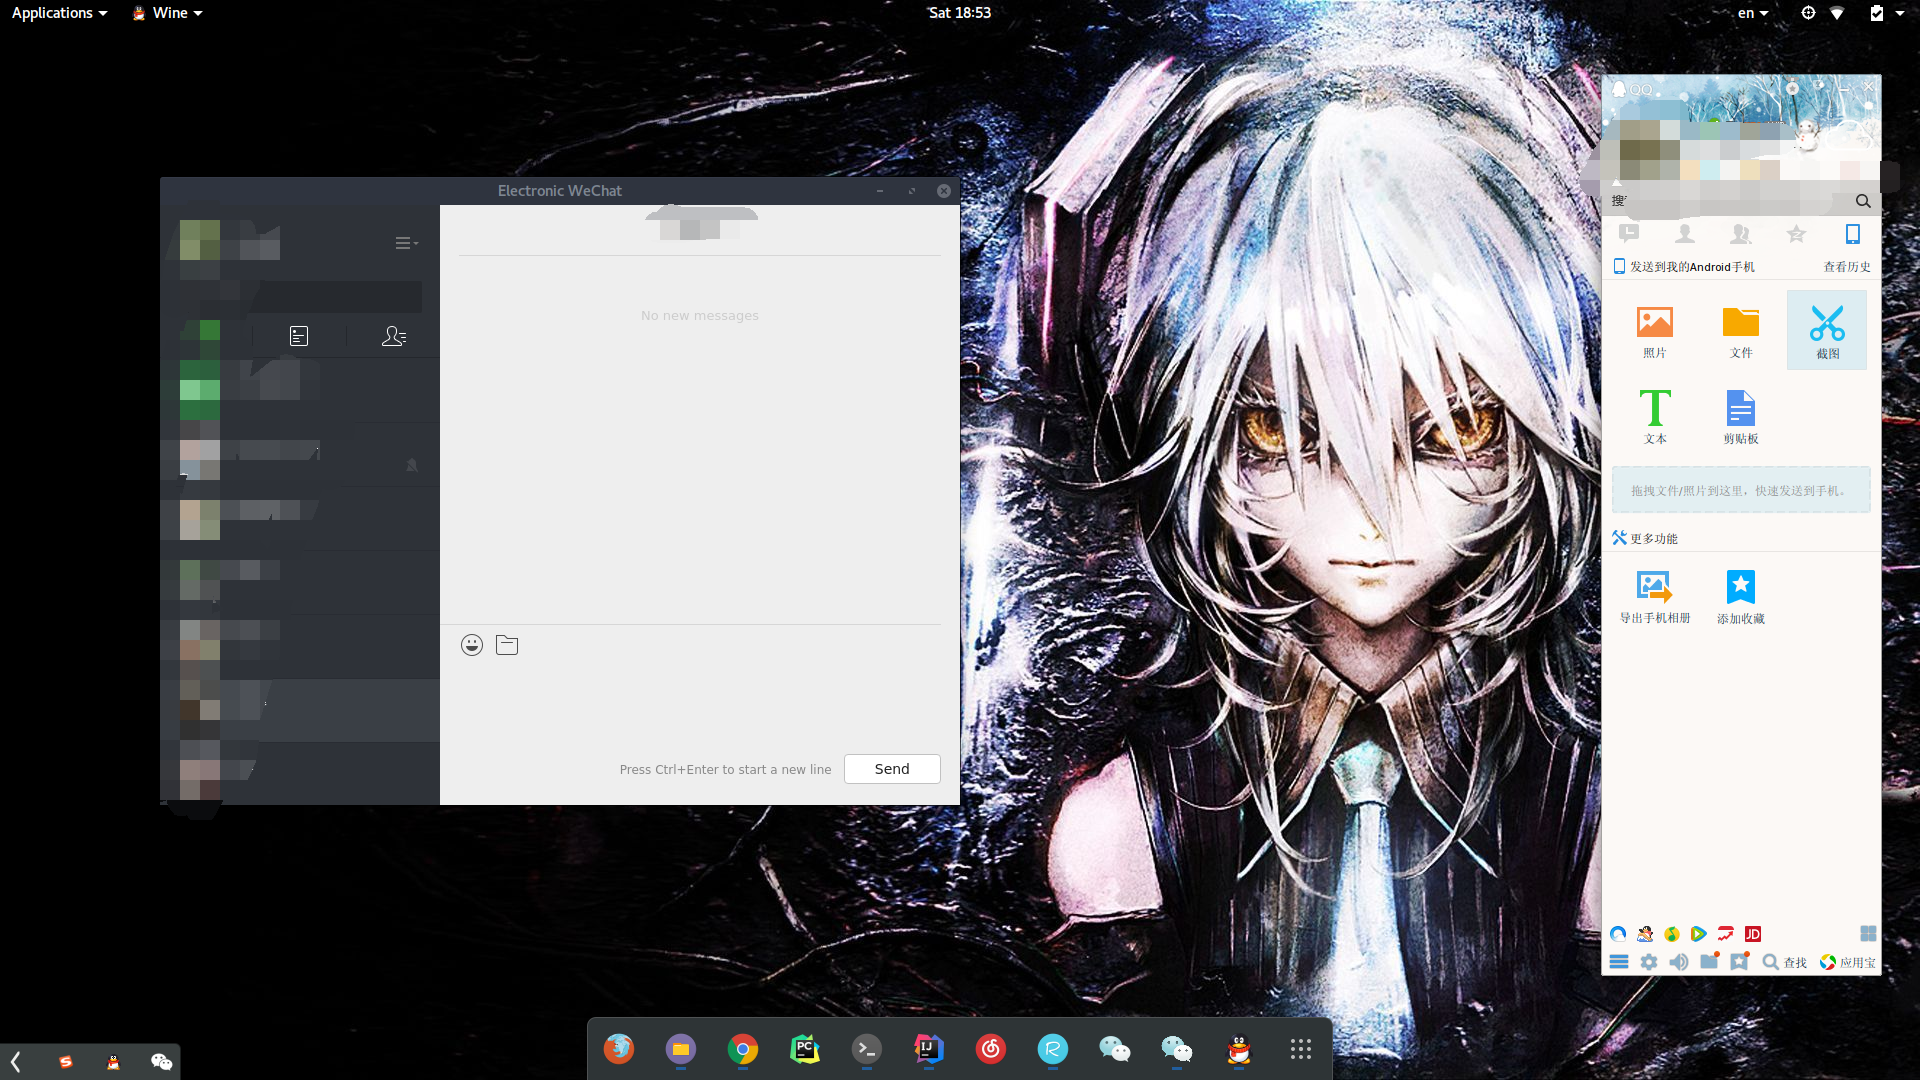Launch IntelliJ IDEA from the dock
The image size is (1920, 1080).
pos(929,1048)
